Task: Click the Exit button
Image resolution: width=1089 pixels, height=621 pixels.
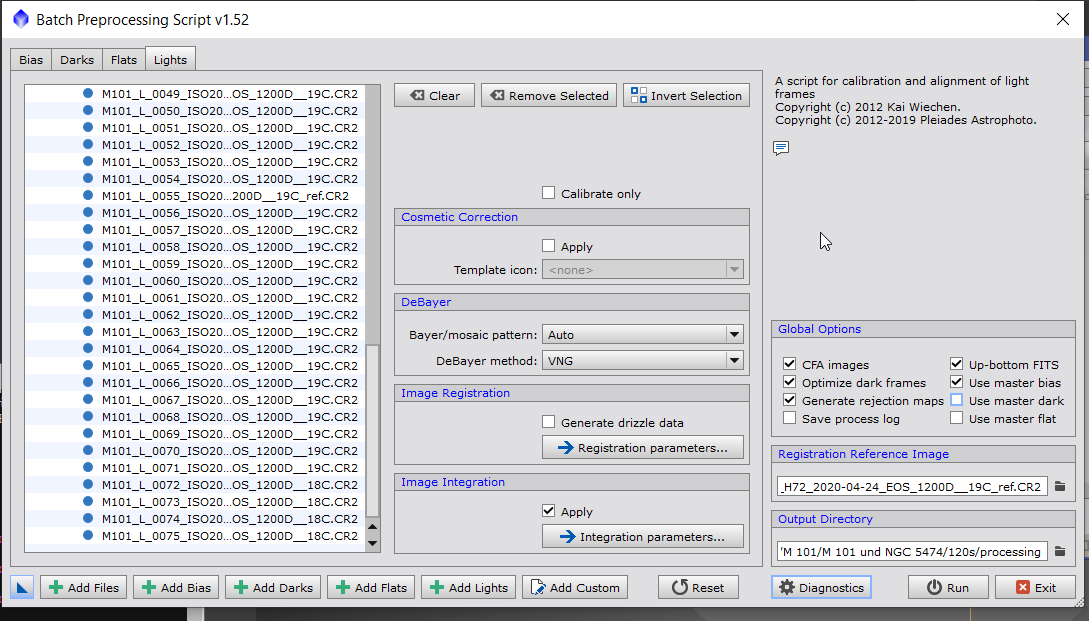Action: (x=1035, y=588)
